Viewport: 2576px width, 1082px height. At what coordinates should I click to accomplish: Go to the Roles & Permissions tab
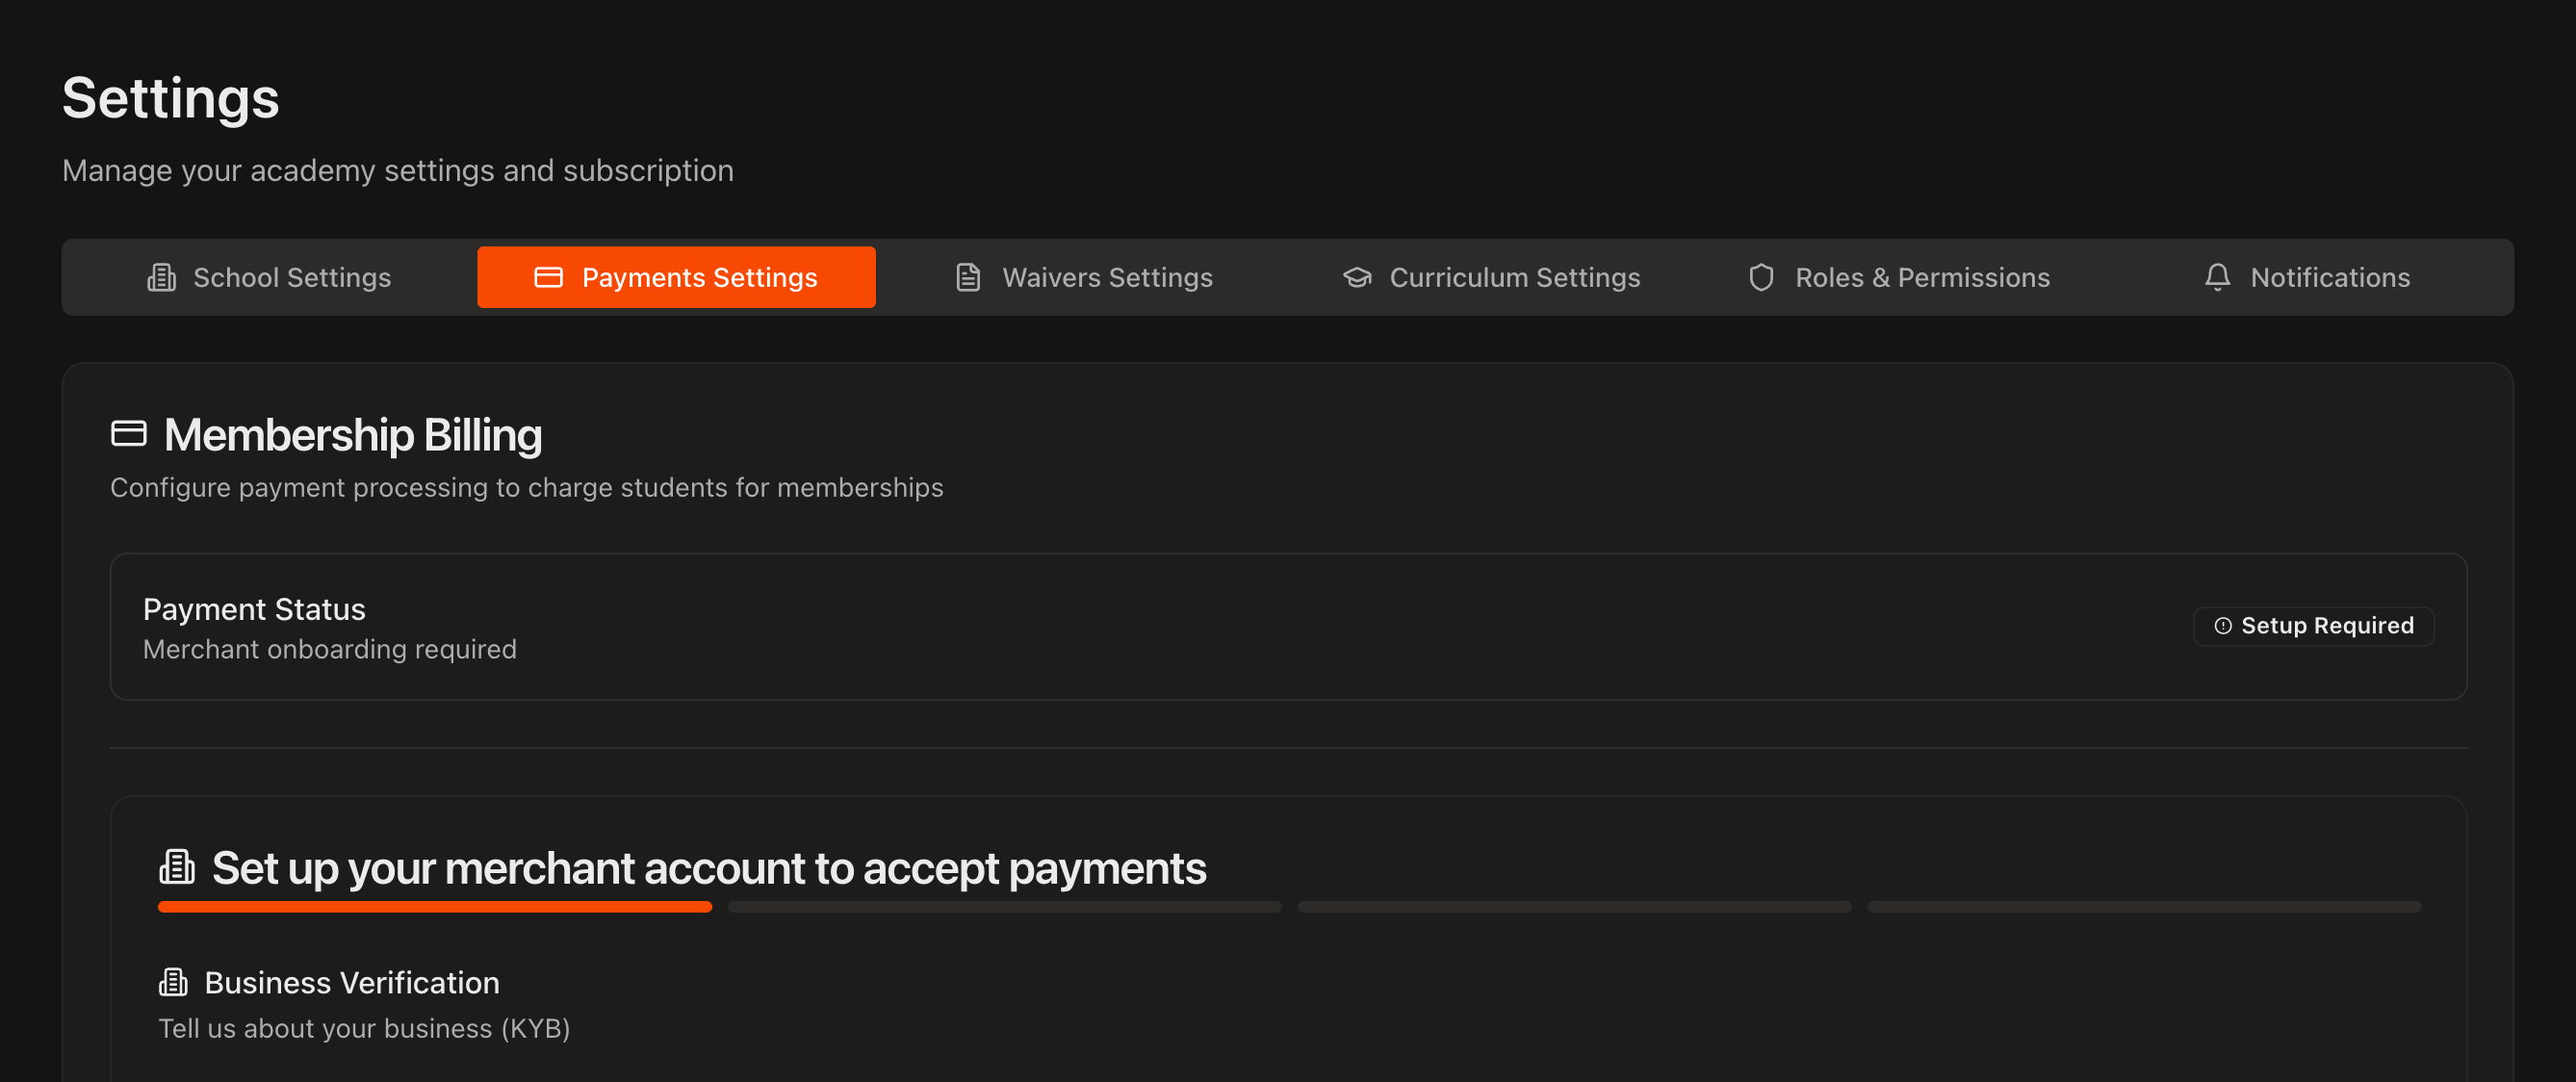point(1898,277)
